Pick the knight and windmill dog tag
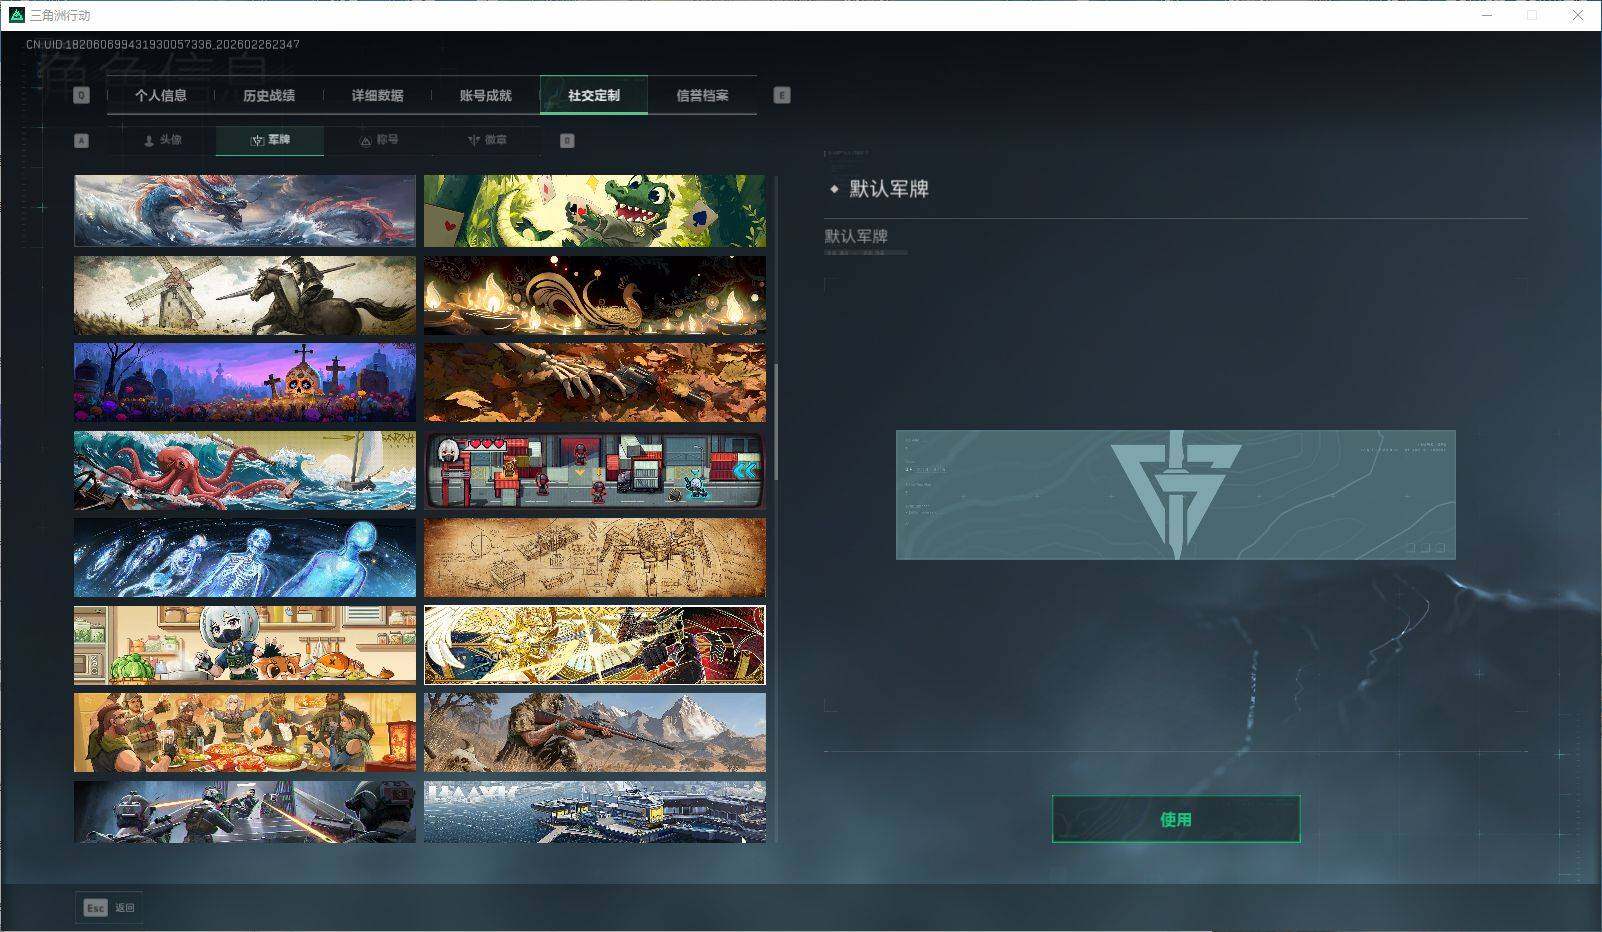Image resolution: width=1602 pixels, height=932 pixels. coord(245,295)
